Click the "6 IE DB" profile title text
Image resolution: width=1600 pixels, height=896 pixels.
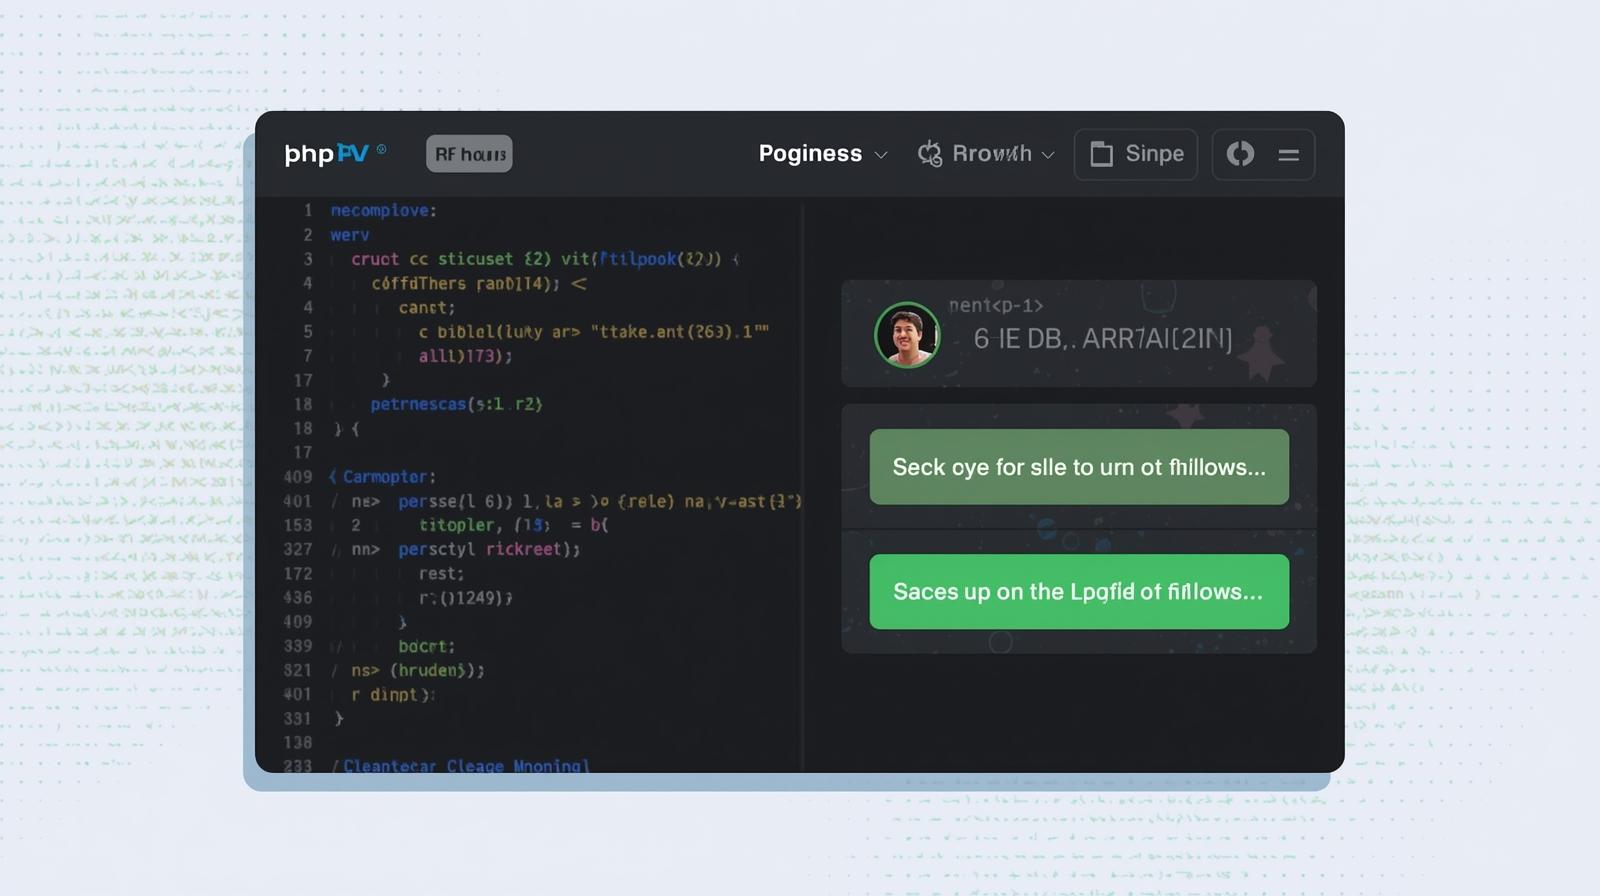(x=1102, y=339)
